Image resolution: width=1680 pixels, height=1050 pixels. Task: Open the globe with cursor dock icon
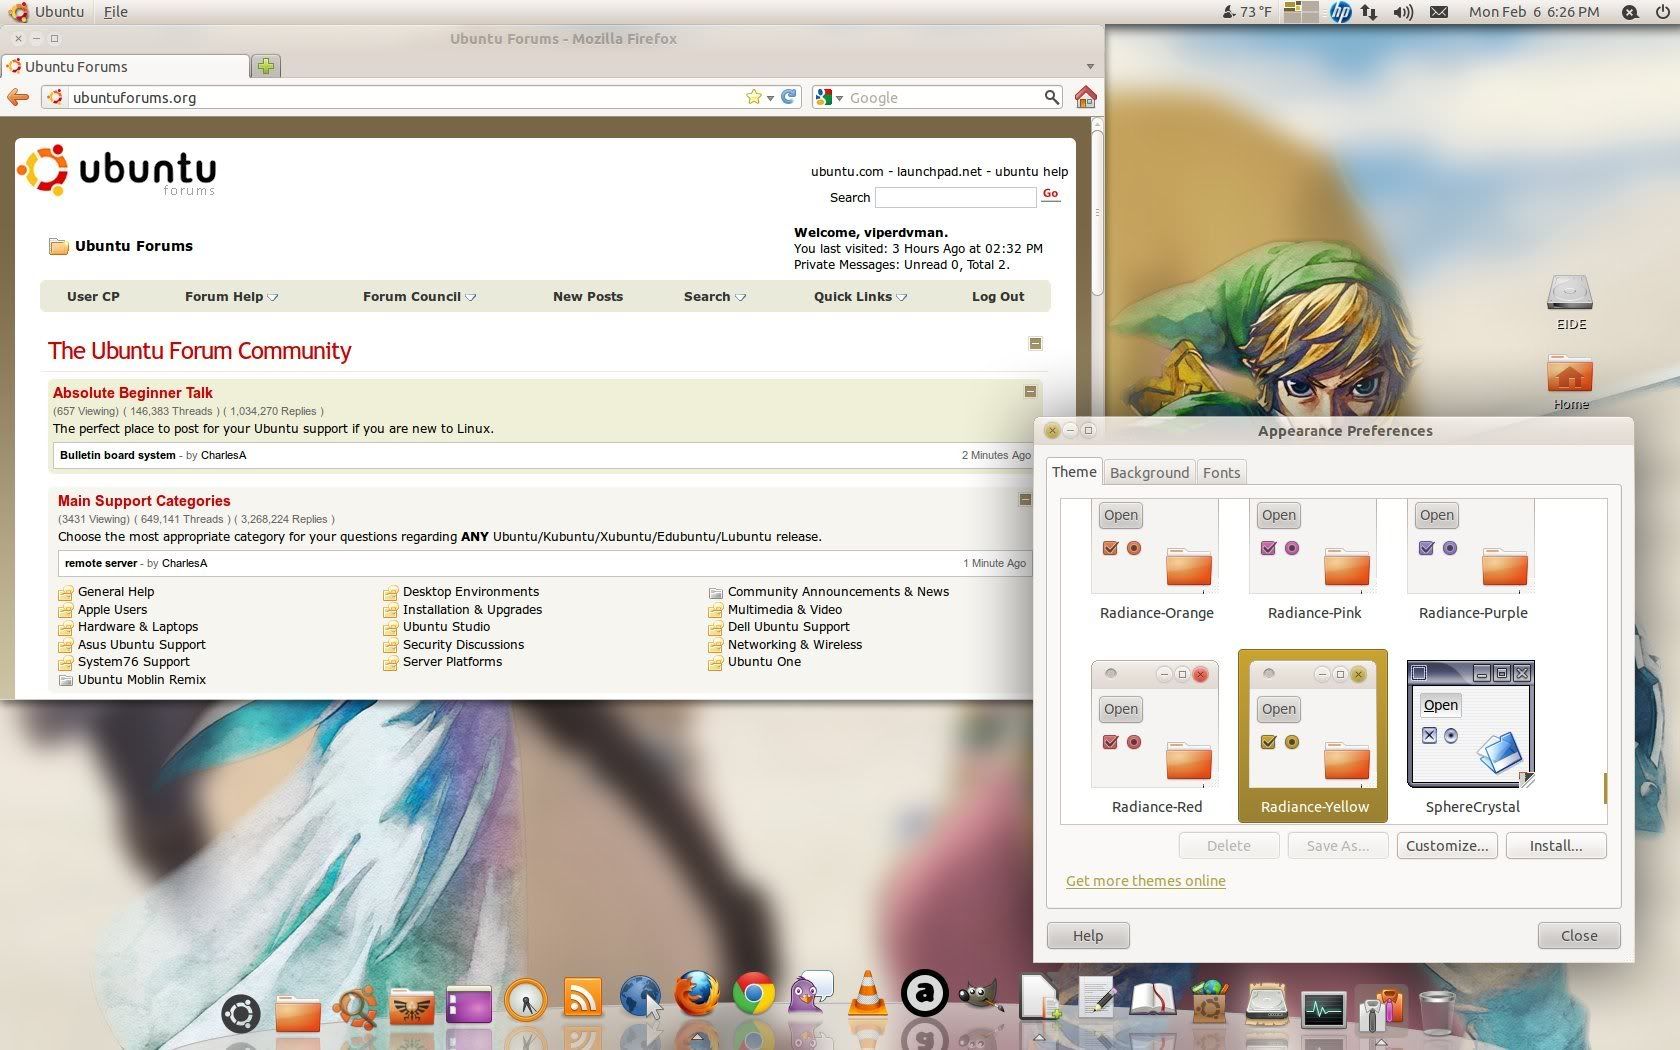(640, 997)
